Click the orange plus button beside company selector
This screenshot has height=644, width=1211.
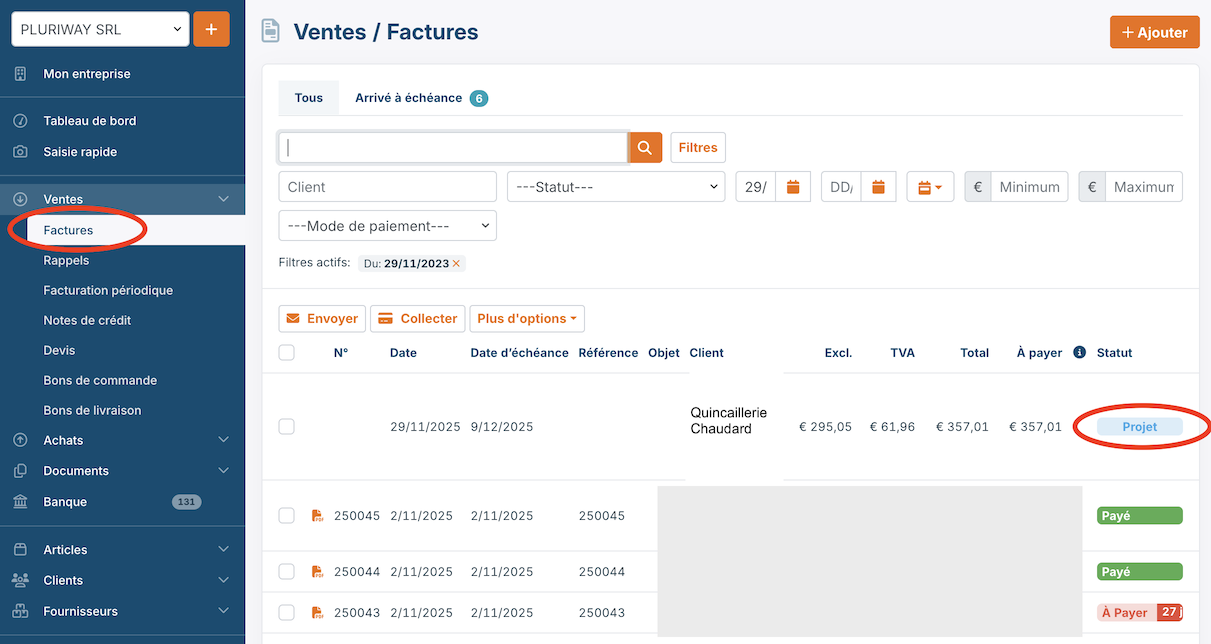pyautogui.click(x=211, y=30)
